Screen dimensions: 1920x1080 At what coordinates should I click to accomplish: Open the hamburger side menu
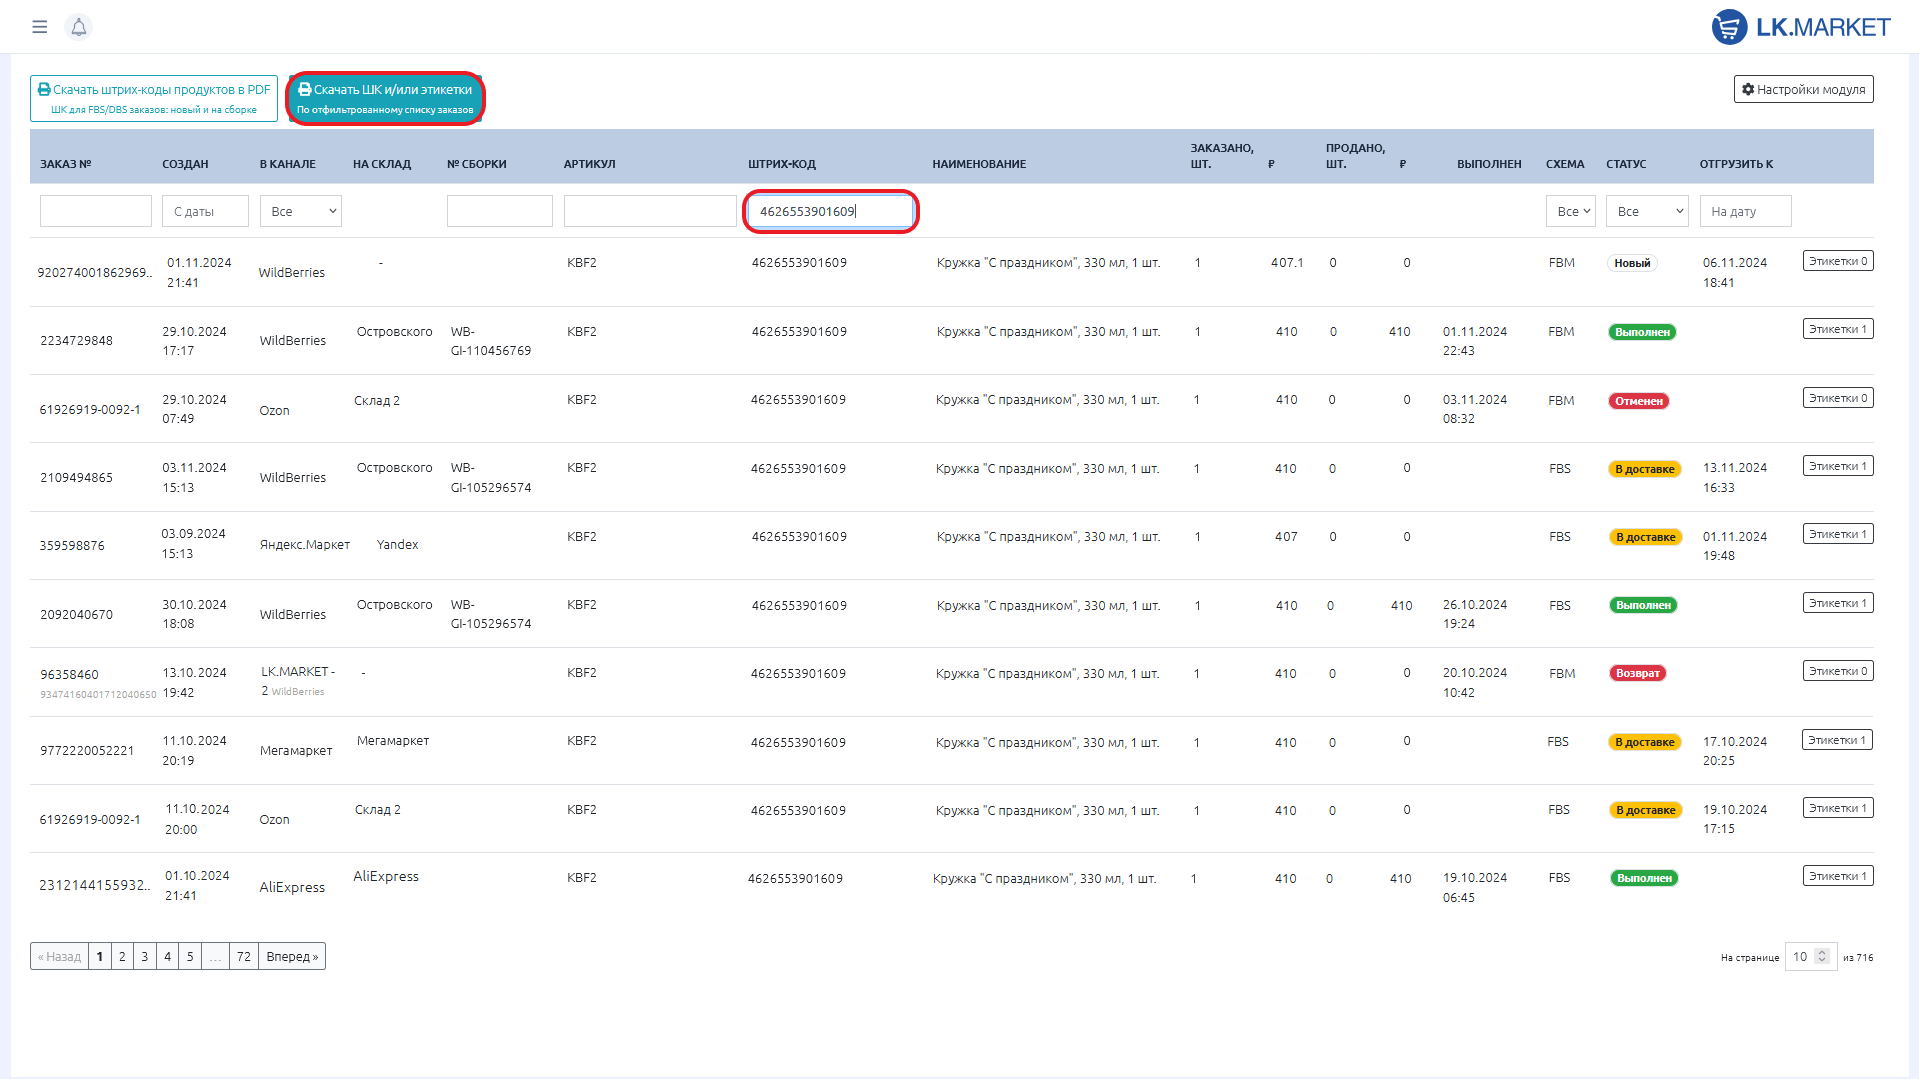pos(40,27)
